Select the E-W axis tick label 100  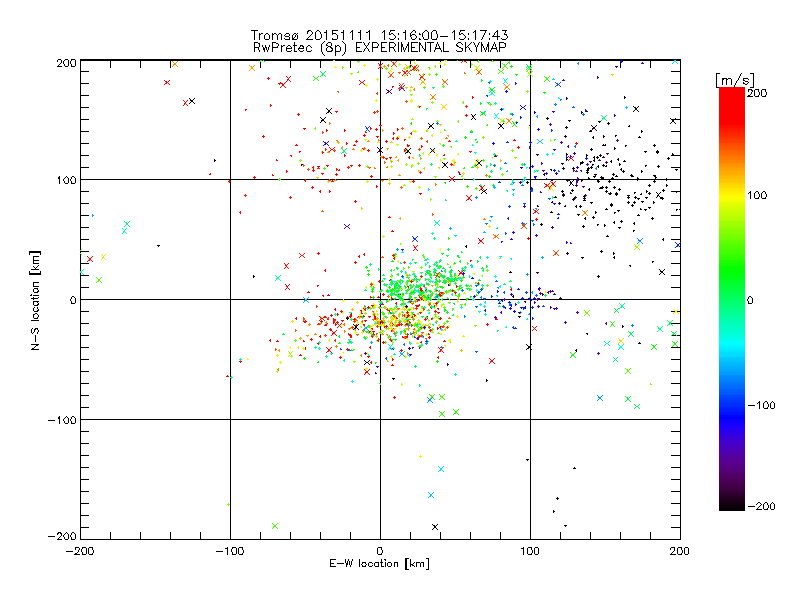click(x=530, y=552)
